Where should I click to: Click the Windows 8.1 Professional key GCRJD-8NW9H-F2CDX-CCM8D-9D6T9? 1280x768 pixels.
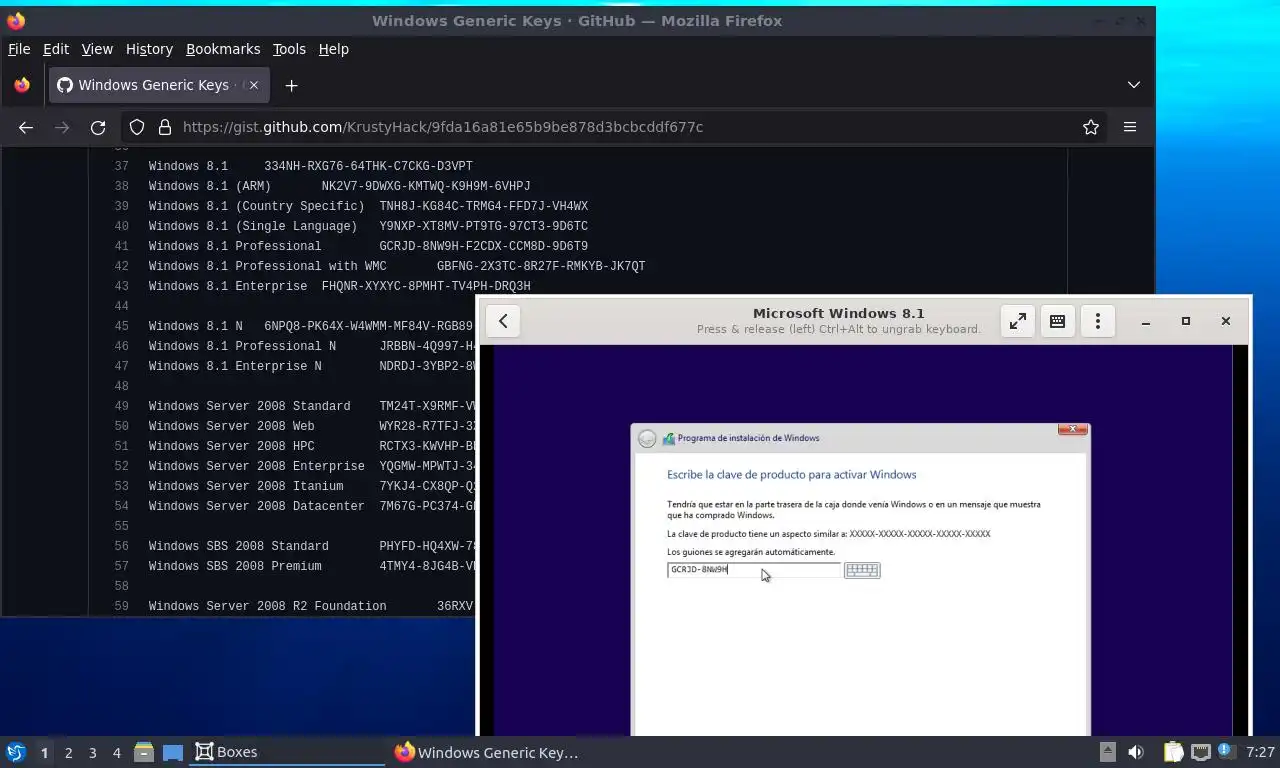click(484, 246)
